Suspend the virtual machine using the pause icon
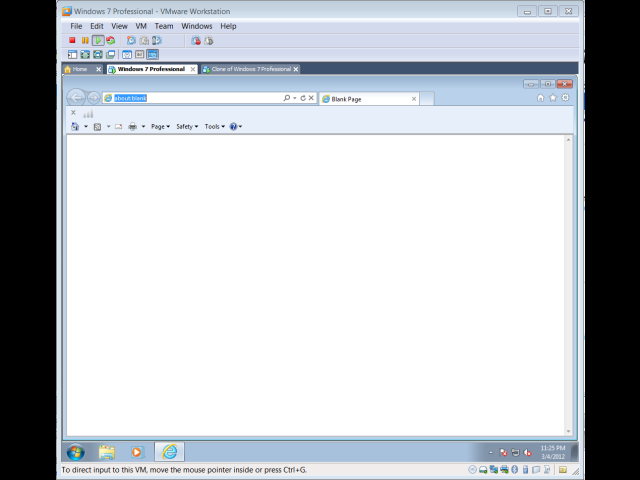 click(85, 41)
